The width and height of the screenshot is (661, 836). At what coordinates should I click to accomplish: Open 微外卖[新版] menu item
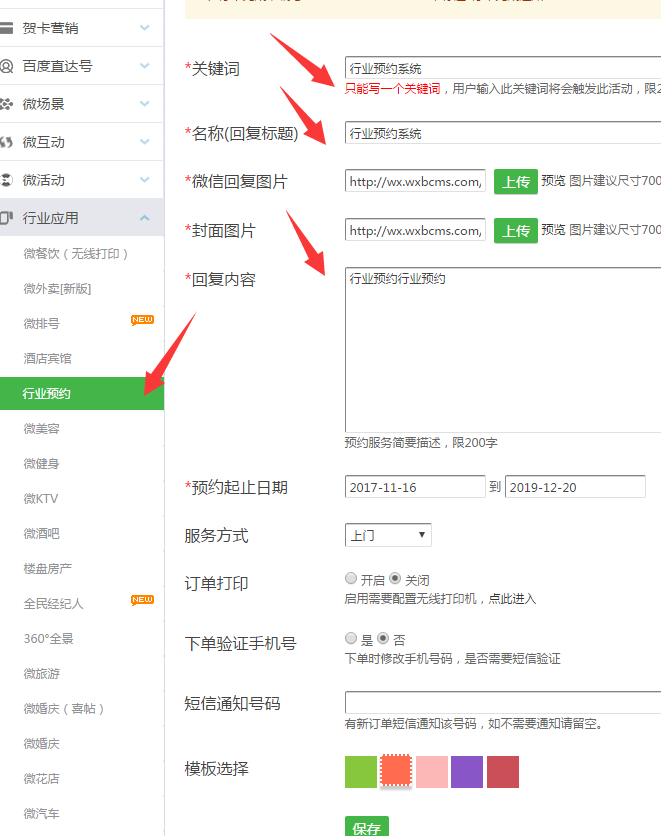57,289
